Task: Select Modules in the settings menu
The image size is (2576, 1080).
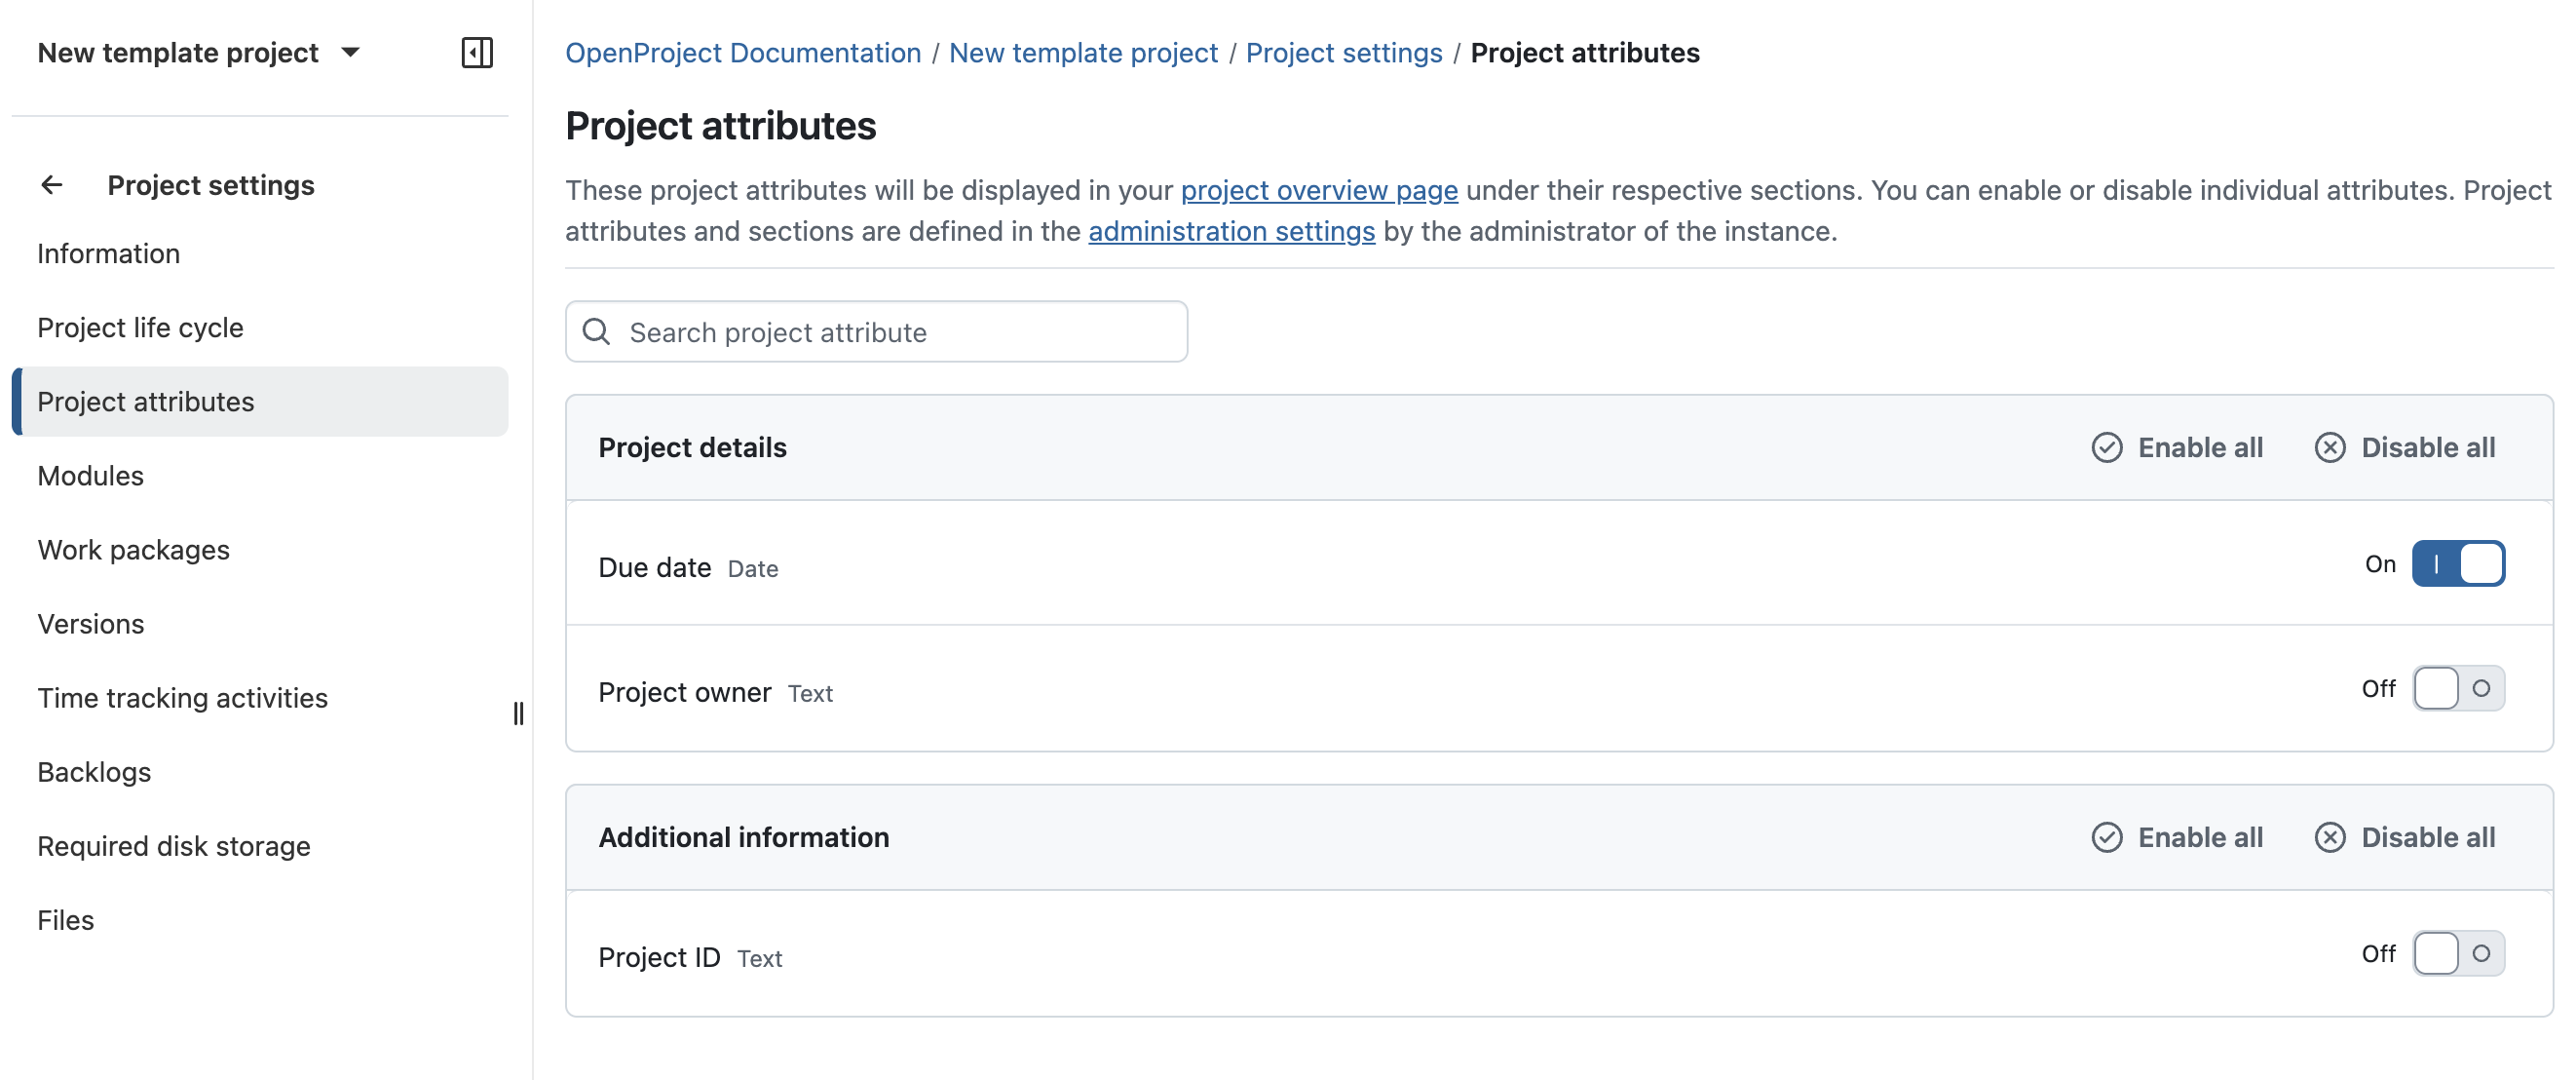Action: click(x=90, y=475)
